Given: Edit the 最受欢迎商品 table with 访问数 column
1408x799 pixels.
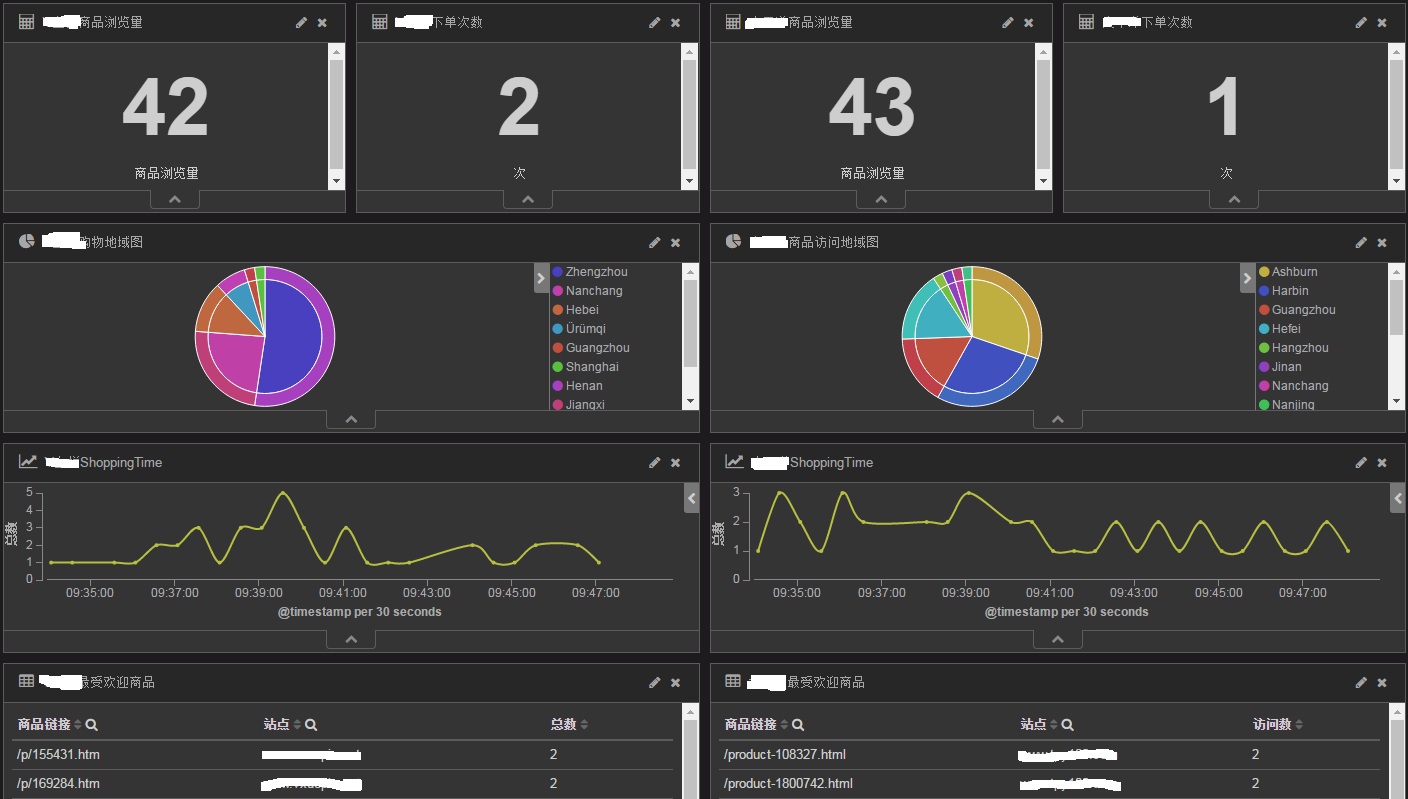Looking at the screenshot, I should 1361,682.
